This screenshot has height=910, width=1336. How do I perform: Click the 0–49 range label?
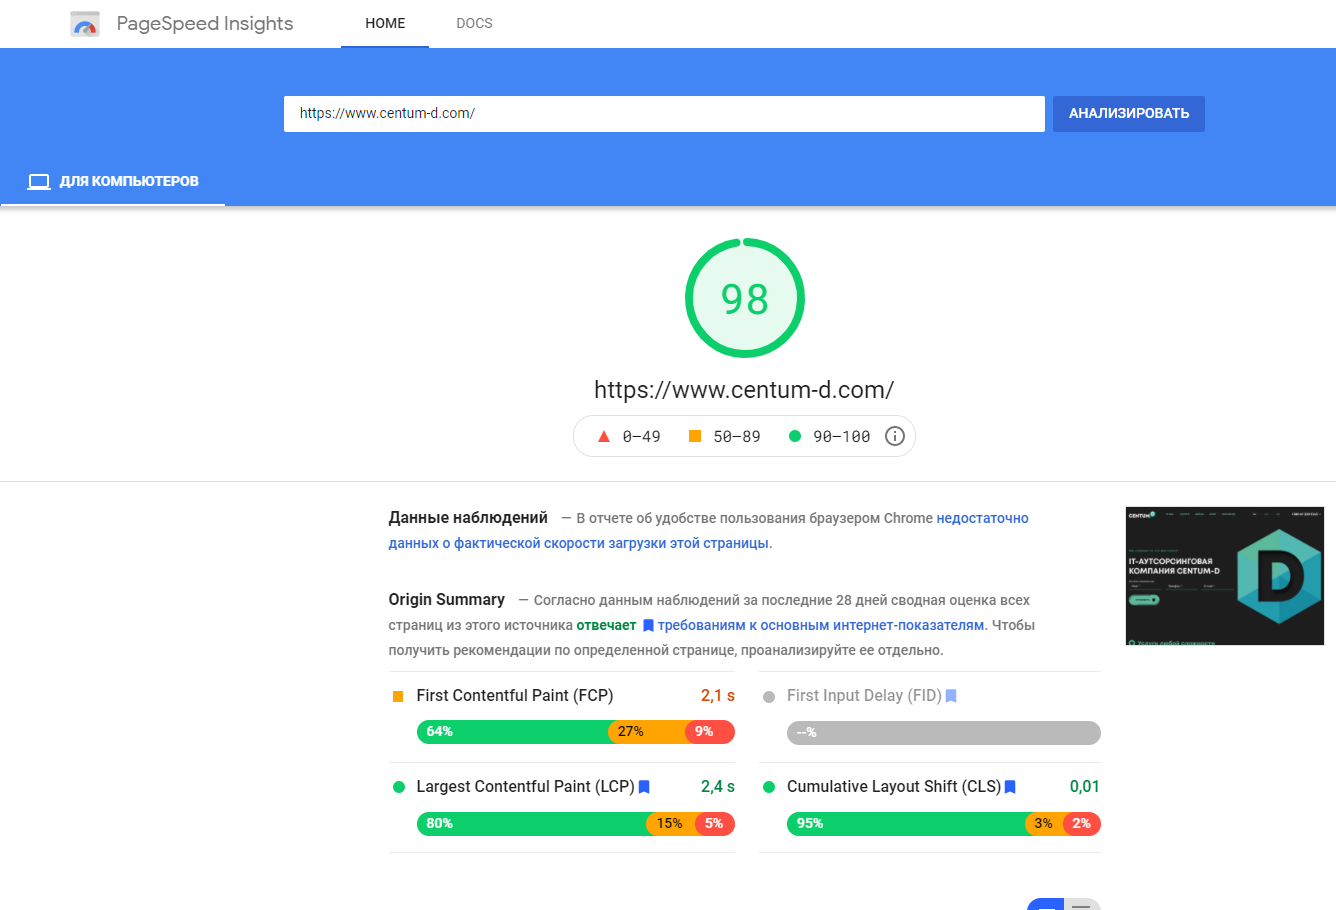click(x=641, y=437)
